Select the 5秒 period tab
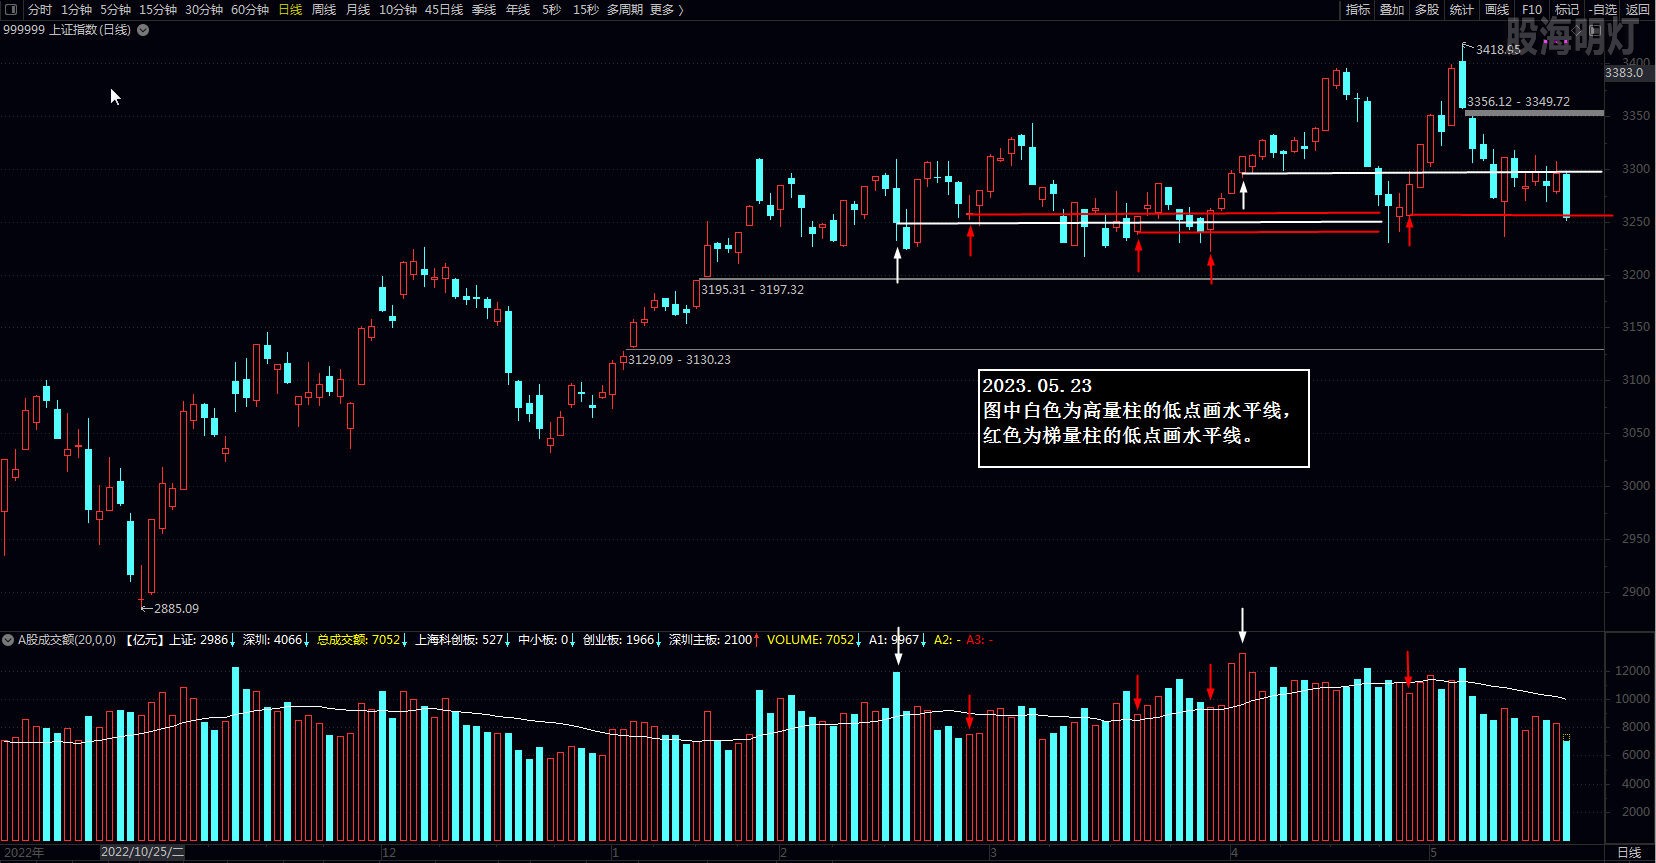Image resolution: width=1656 pixels, height=863 pixels. [x=552, y=9]
